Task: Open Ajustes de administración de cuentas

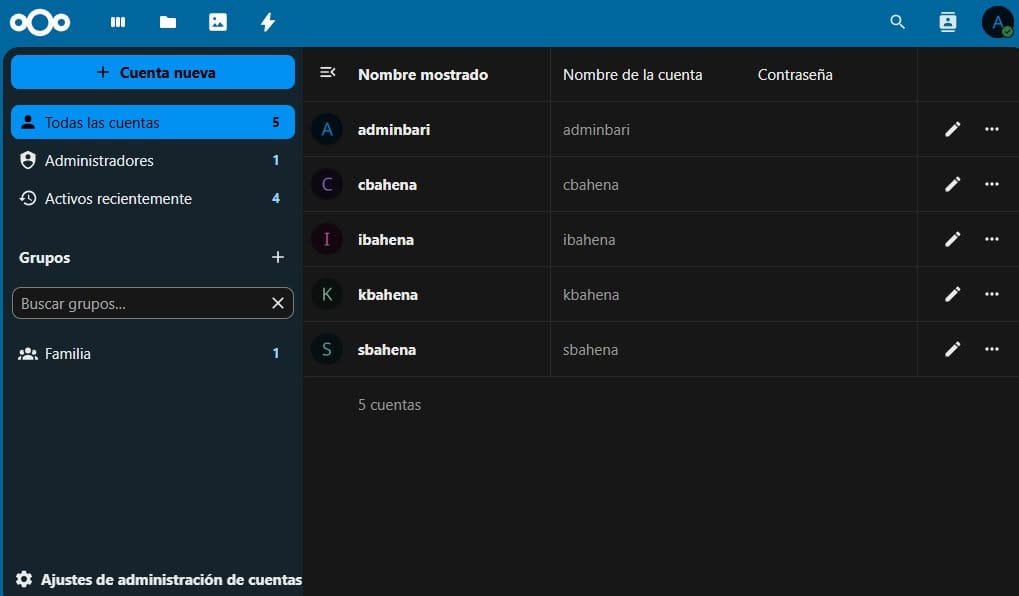Action: [159, 579]
